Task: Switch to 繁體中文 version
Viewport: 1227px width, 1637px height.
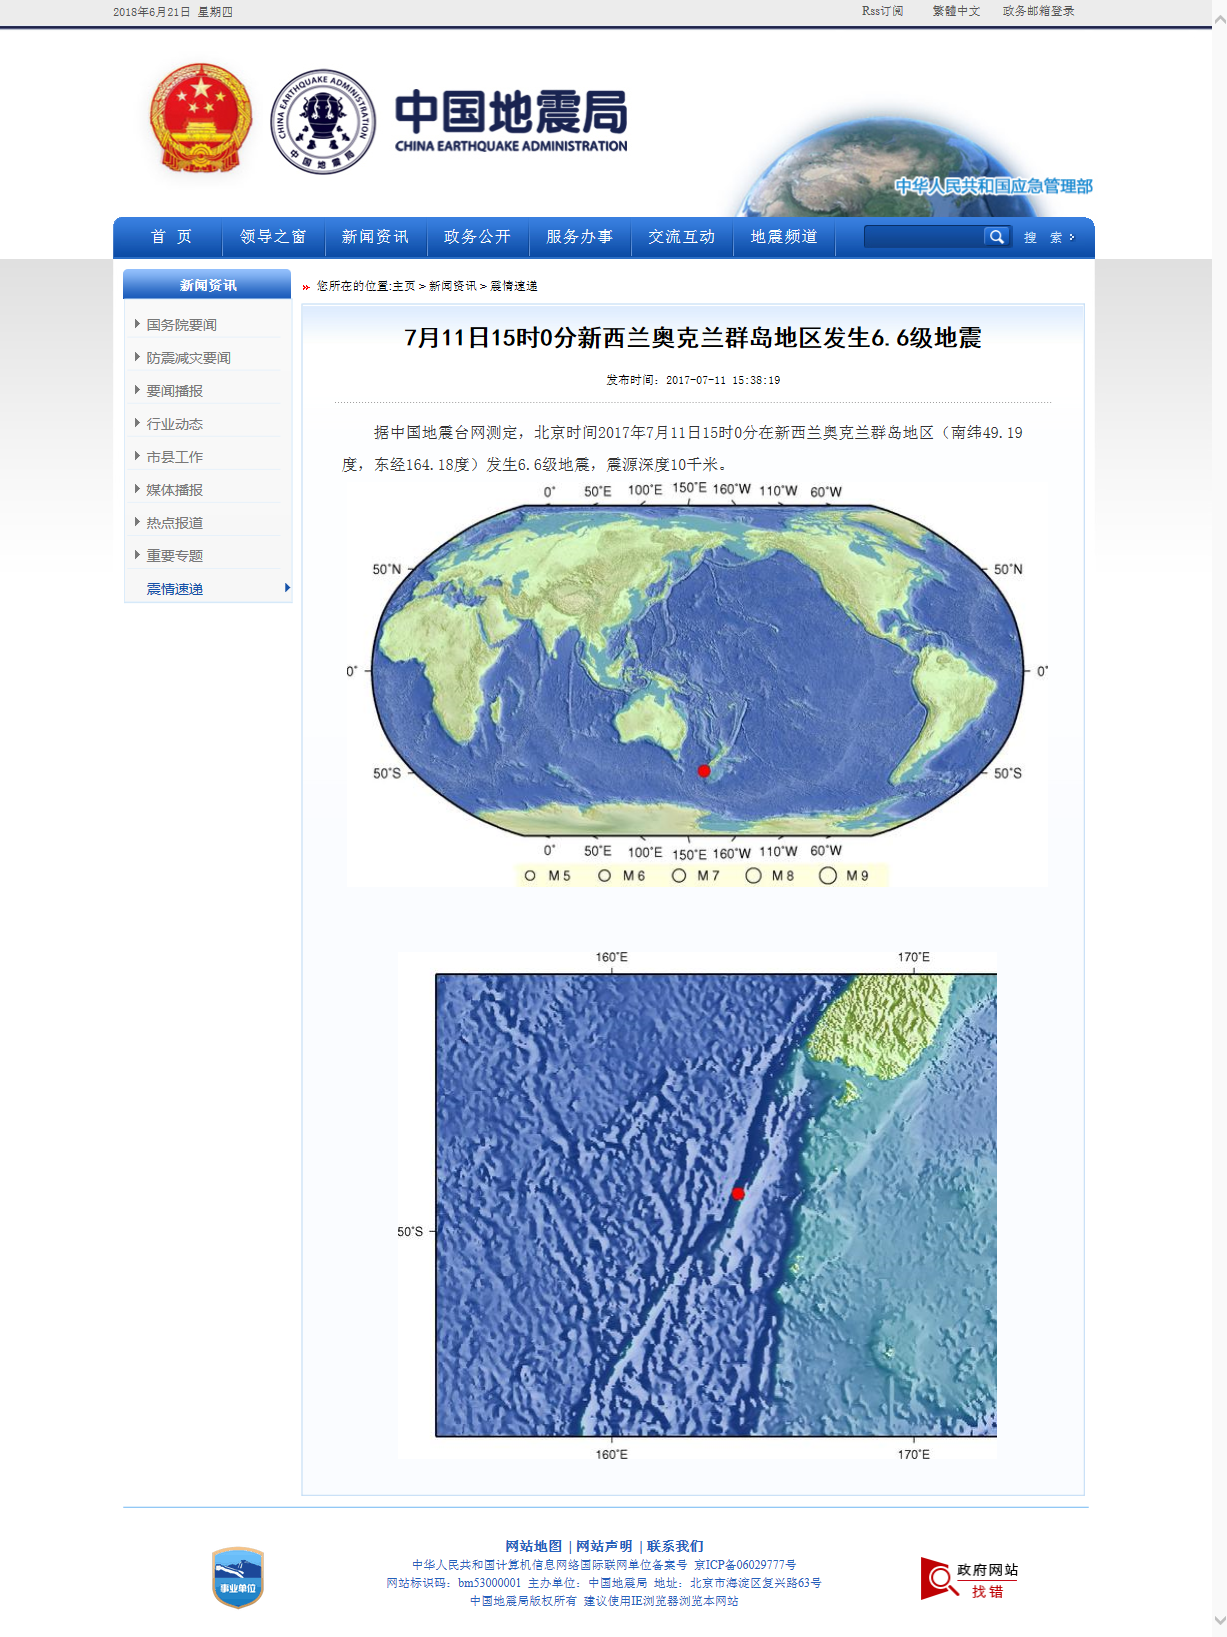Action: click(x=956, y=11)
